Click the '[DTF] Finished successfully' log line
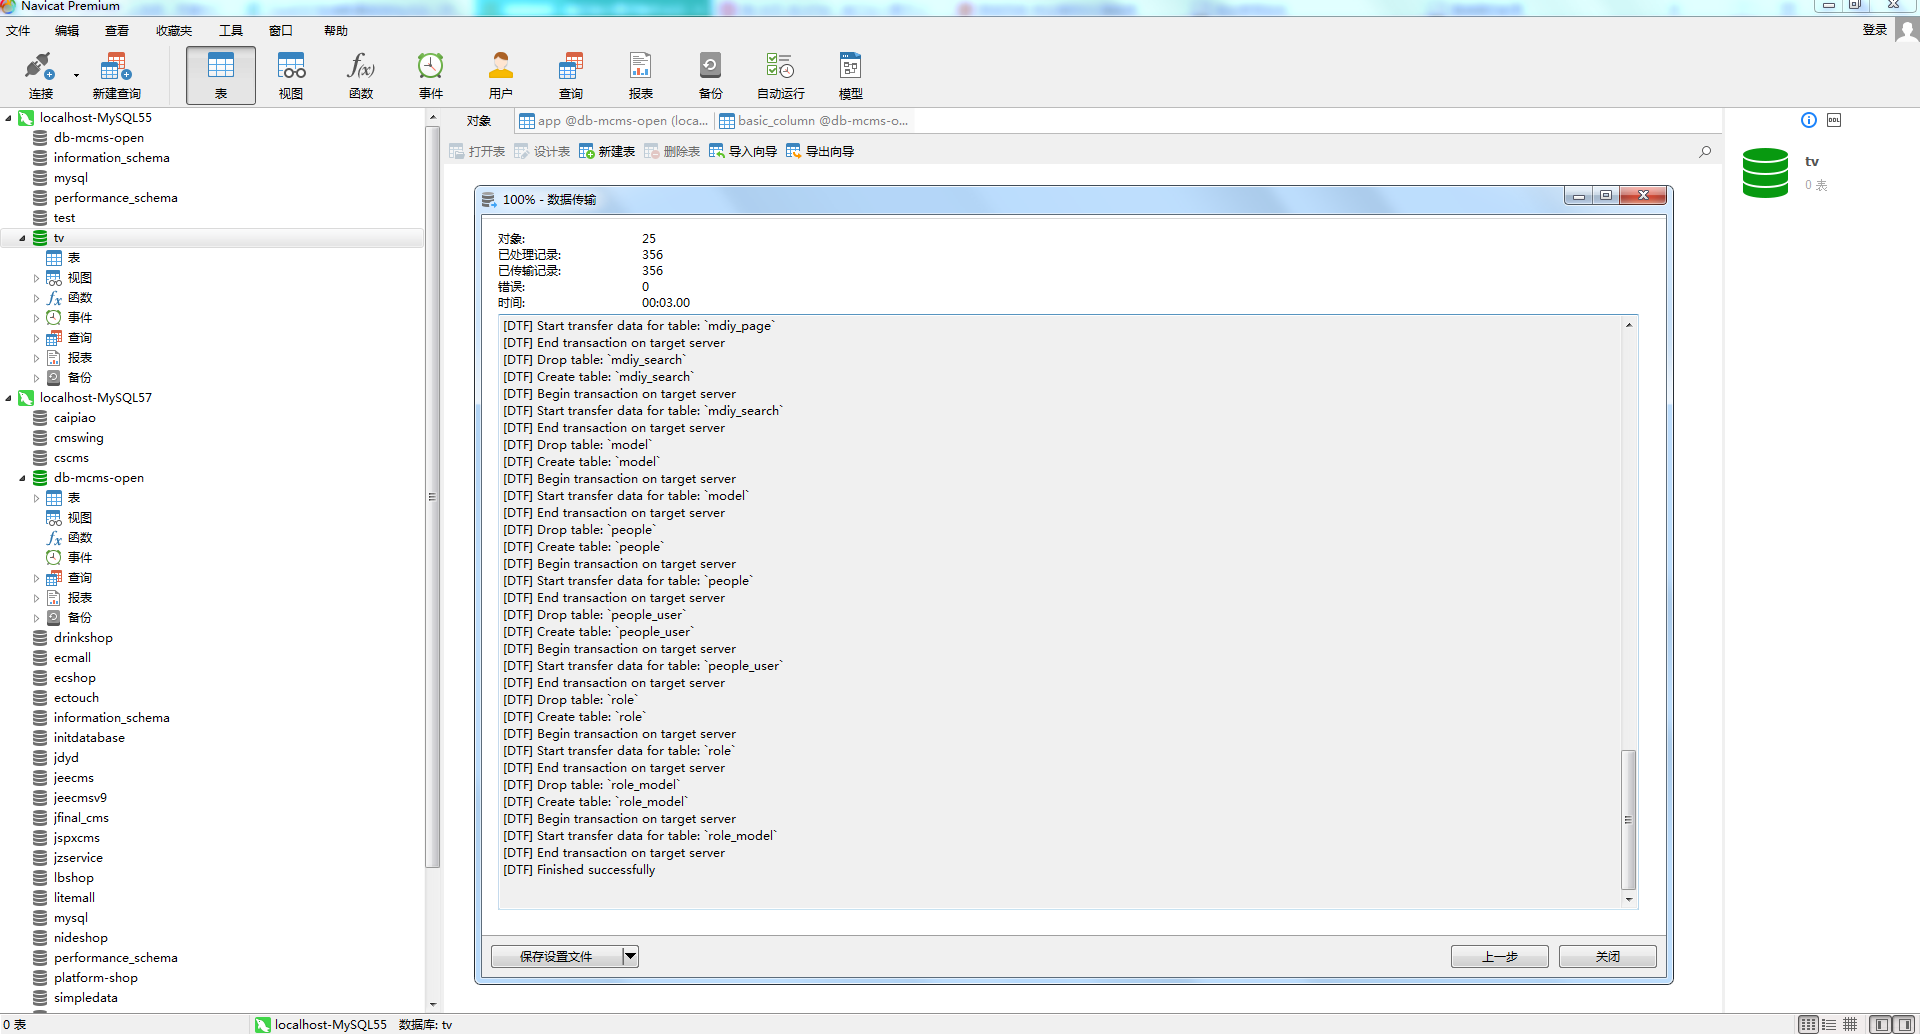Screen dimensions: 1920x1034 [579, 870]
